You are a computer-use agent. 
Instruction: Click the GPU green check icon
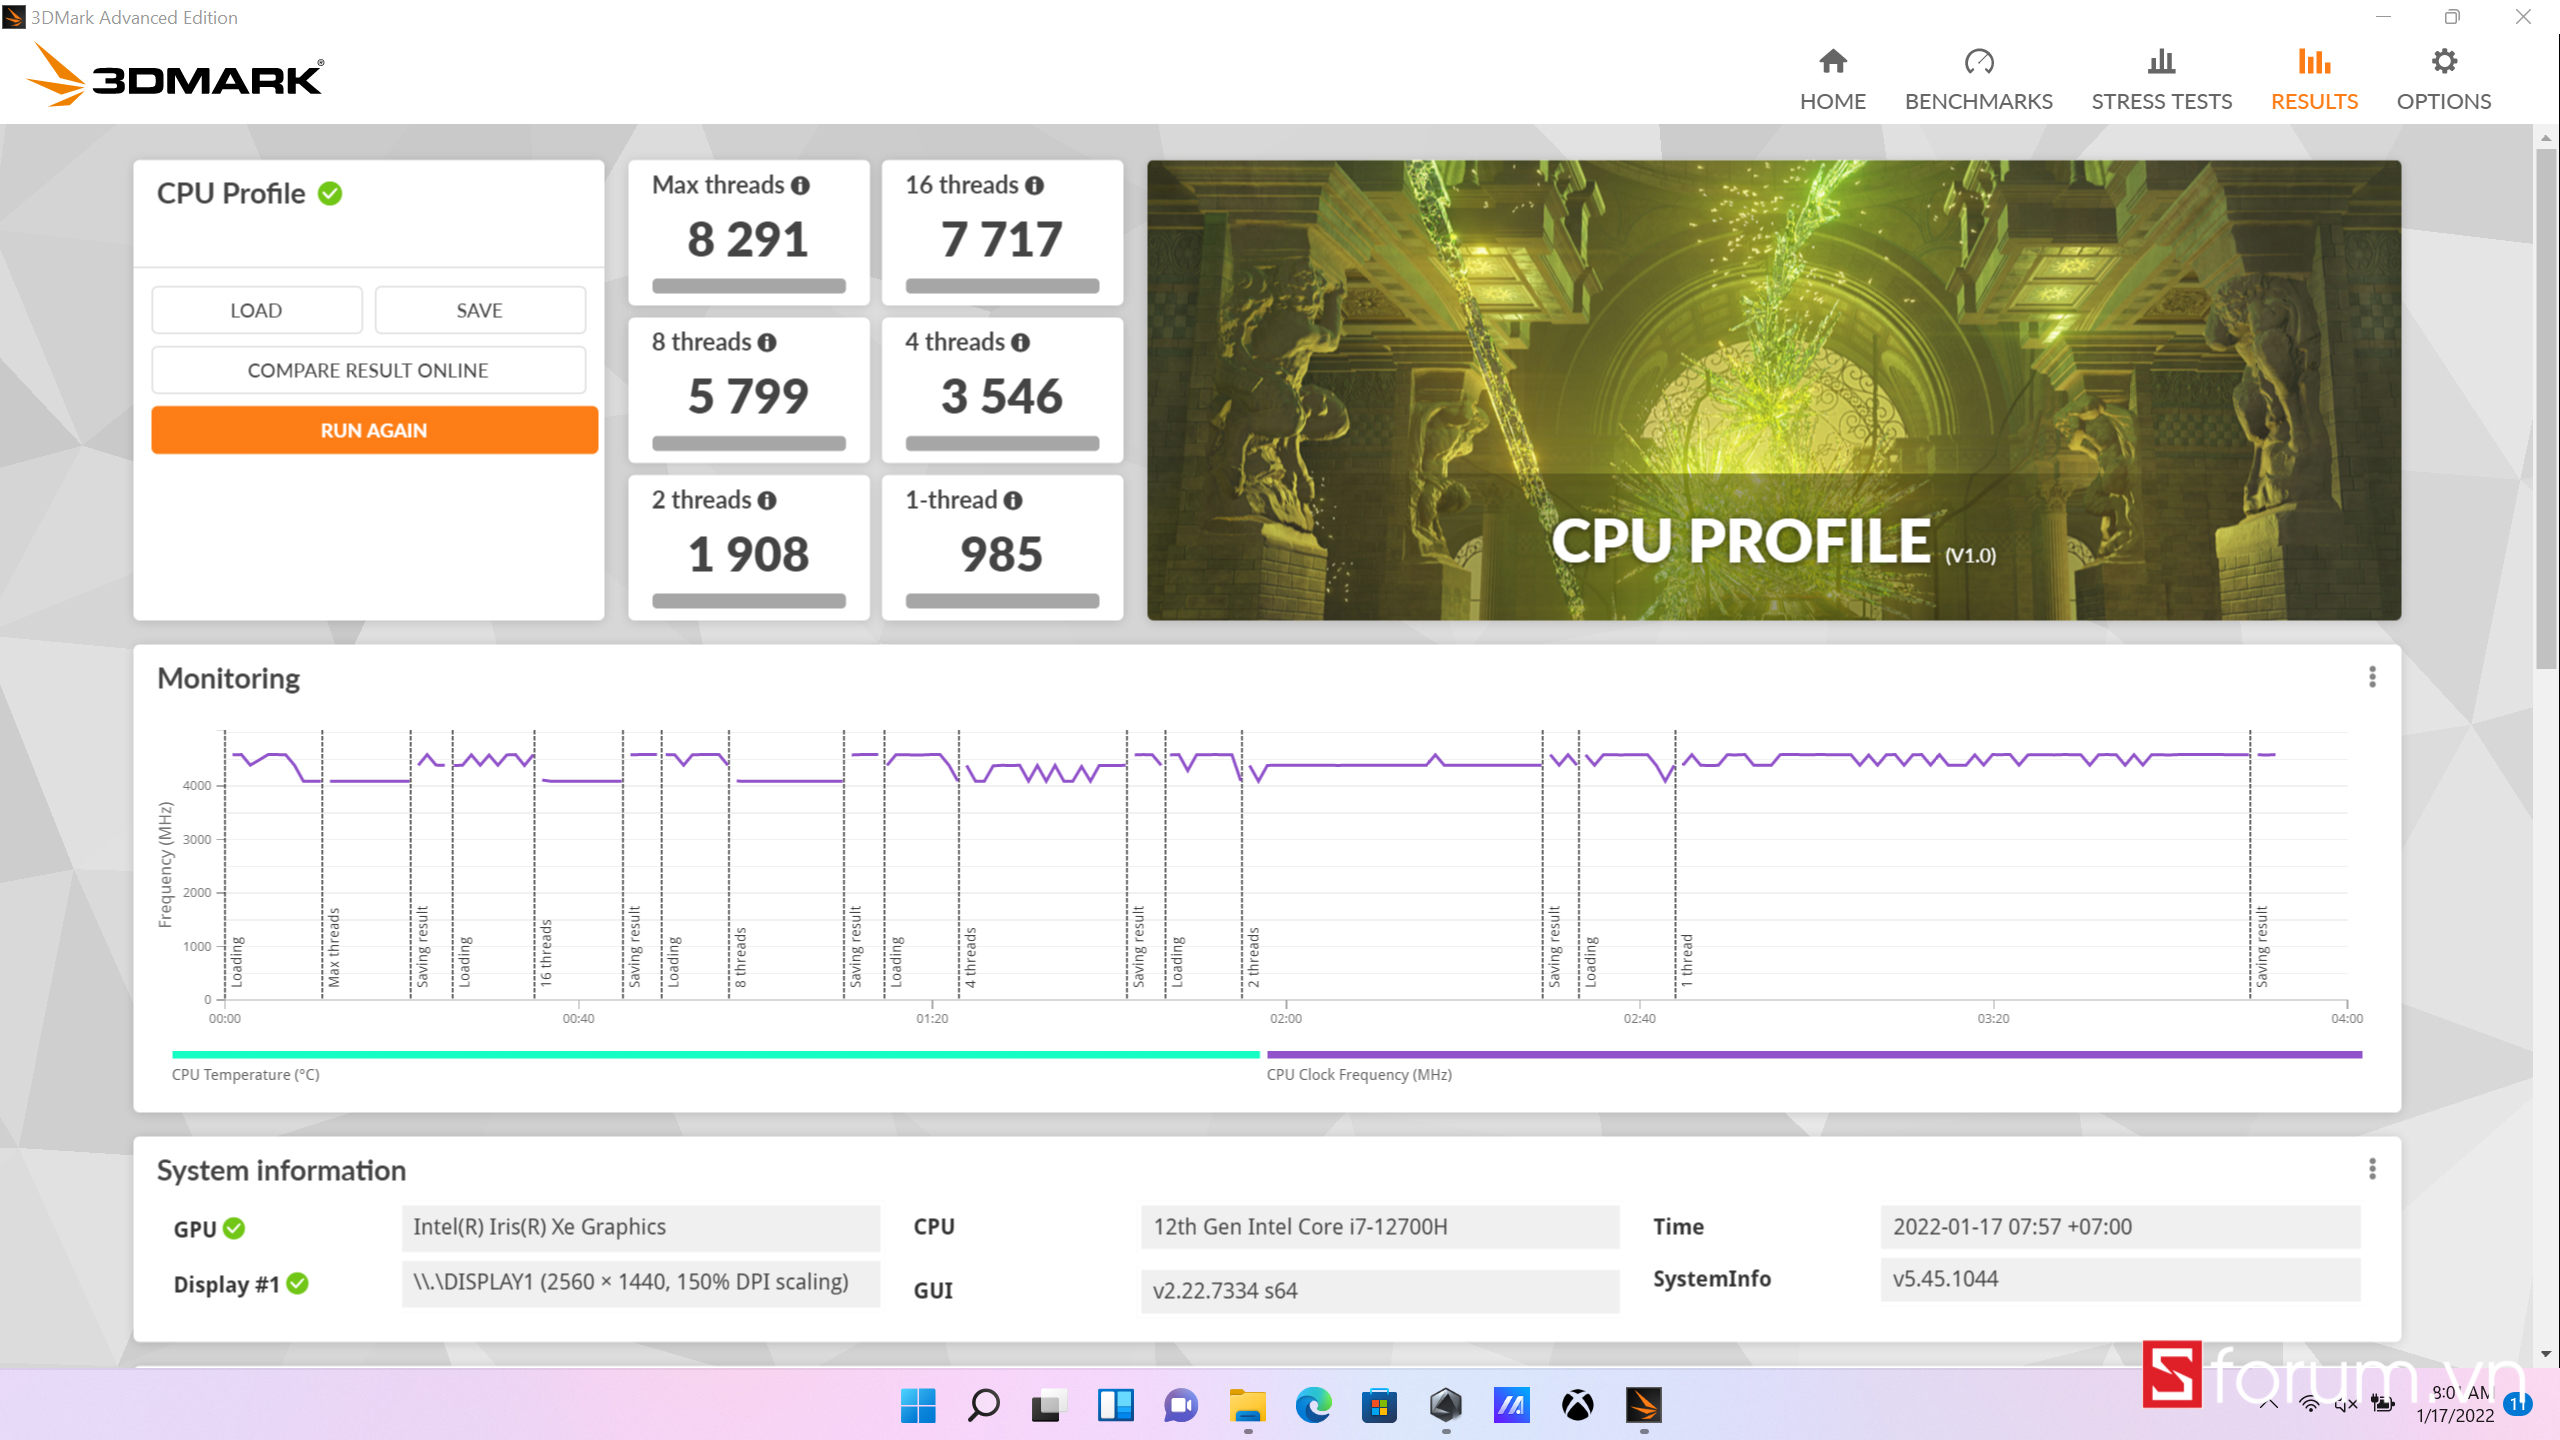click(x=234, y=1229)
